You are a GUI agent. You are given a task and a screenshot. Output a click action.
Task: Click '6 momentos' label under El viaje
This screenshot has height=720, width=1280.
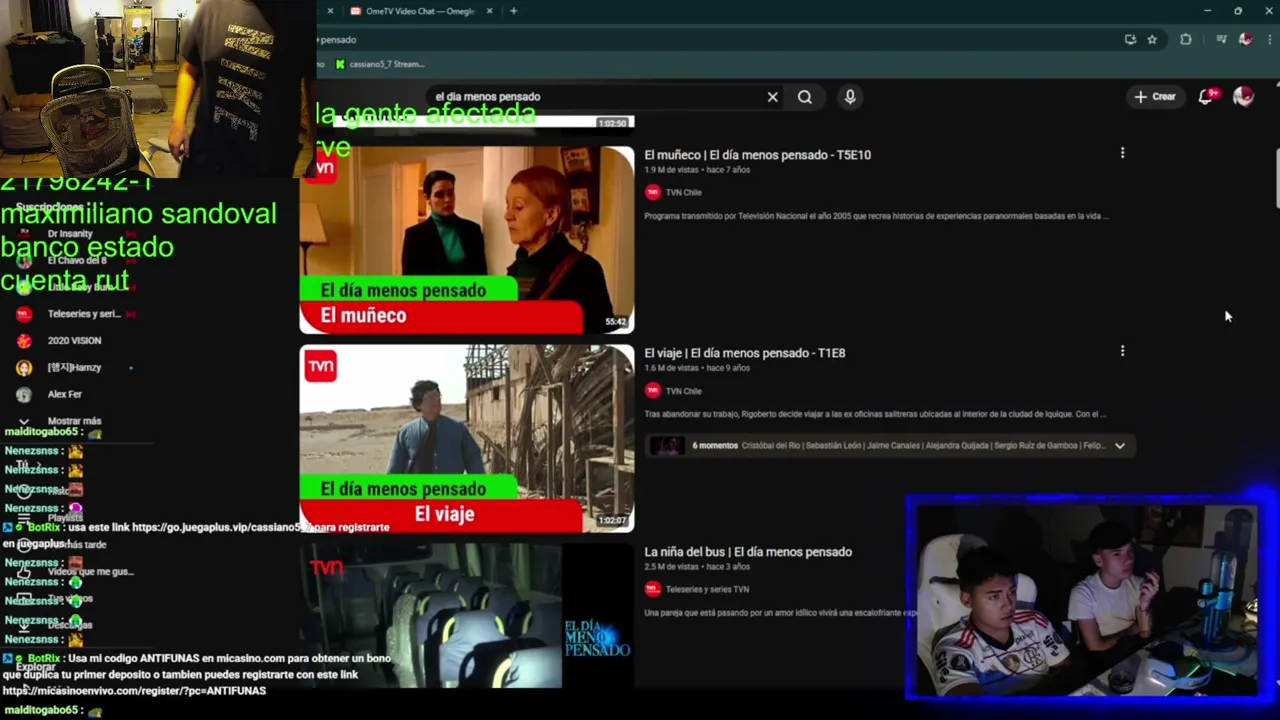click(x=715, y=446)
